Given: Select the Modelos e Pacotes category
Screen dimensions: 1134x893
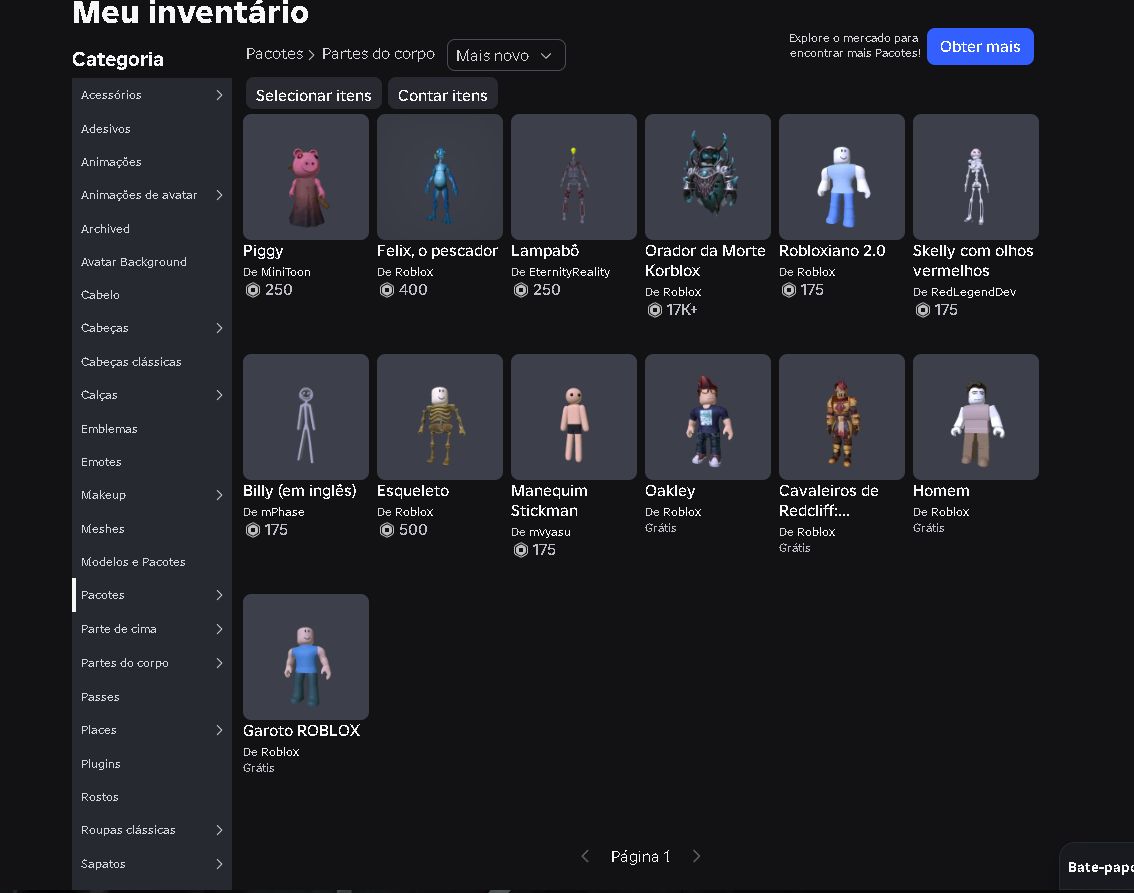Looking at the screenshot, I should pos(152,562).
